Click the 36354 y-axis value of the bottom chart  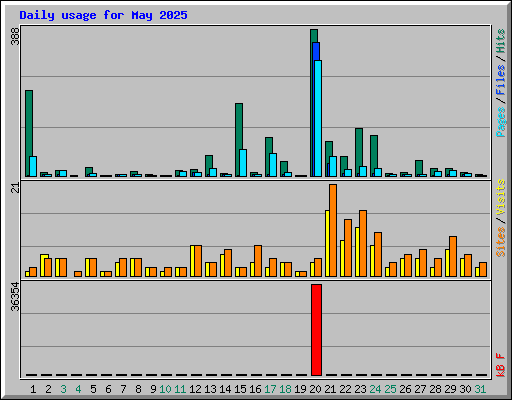click(x=16, y=297)
